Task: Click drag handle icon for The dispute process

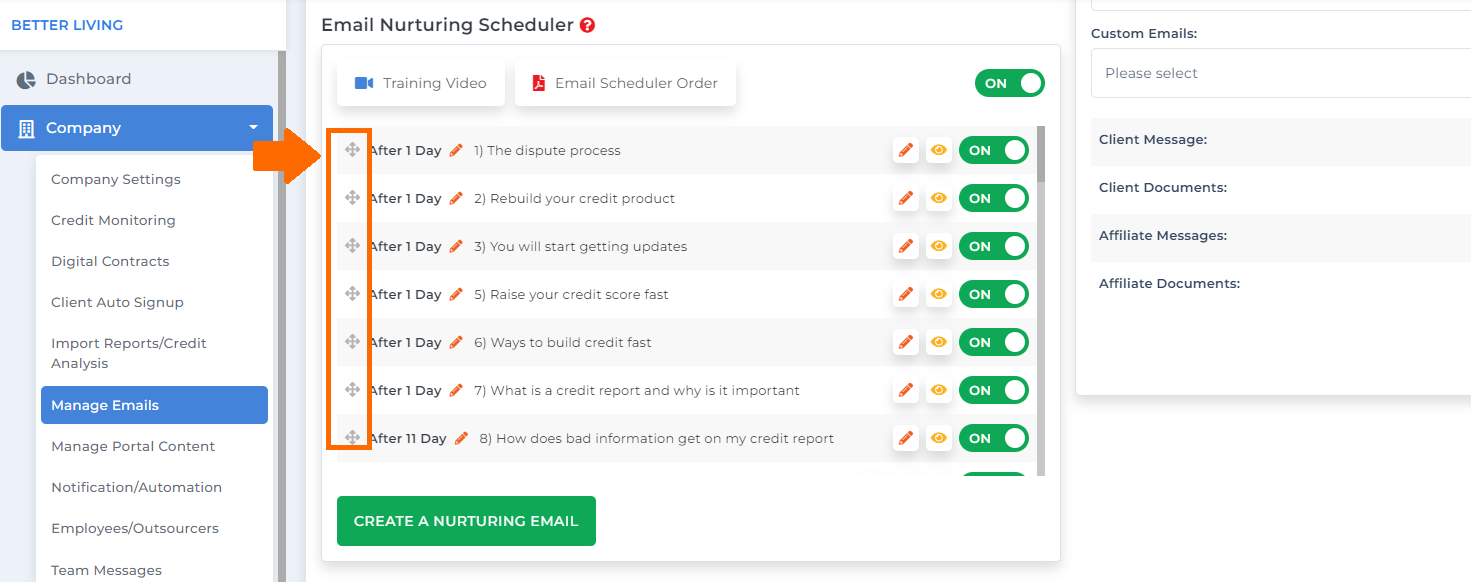Action: click(352, 150)
